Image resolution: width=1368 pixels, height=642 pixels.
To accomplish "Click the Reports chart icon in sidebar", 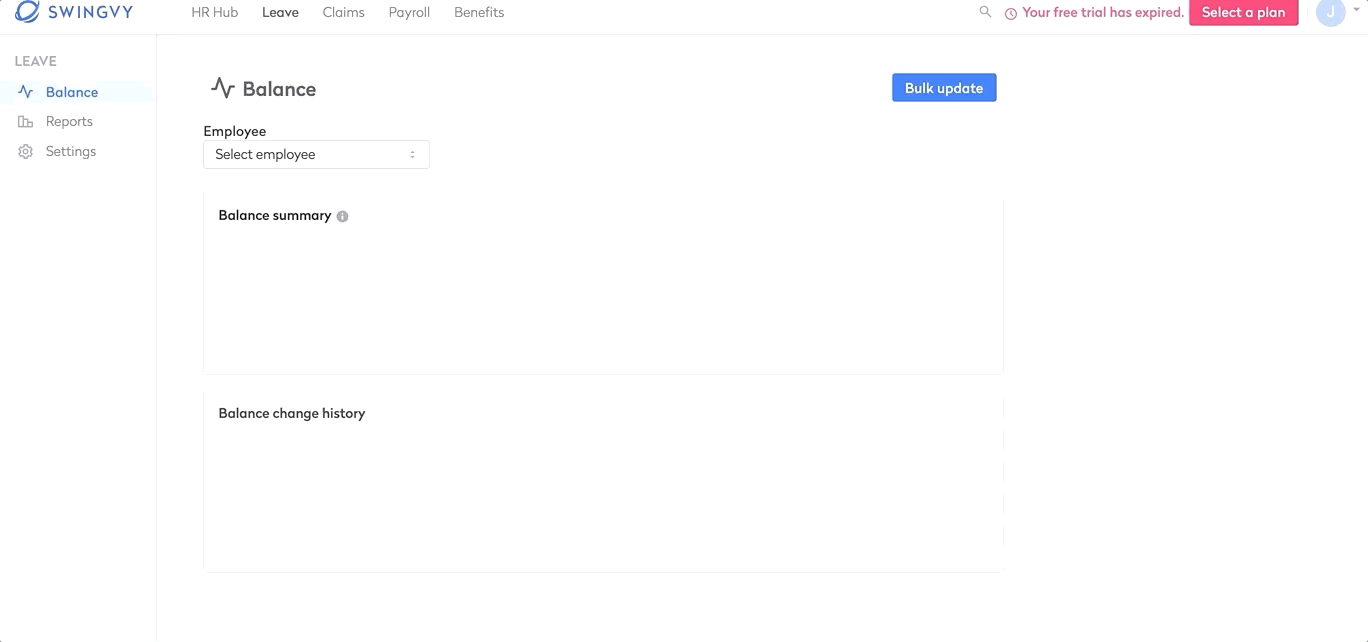I will (26, 122).
